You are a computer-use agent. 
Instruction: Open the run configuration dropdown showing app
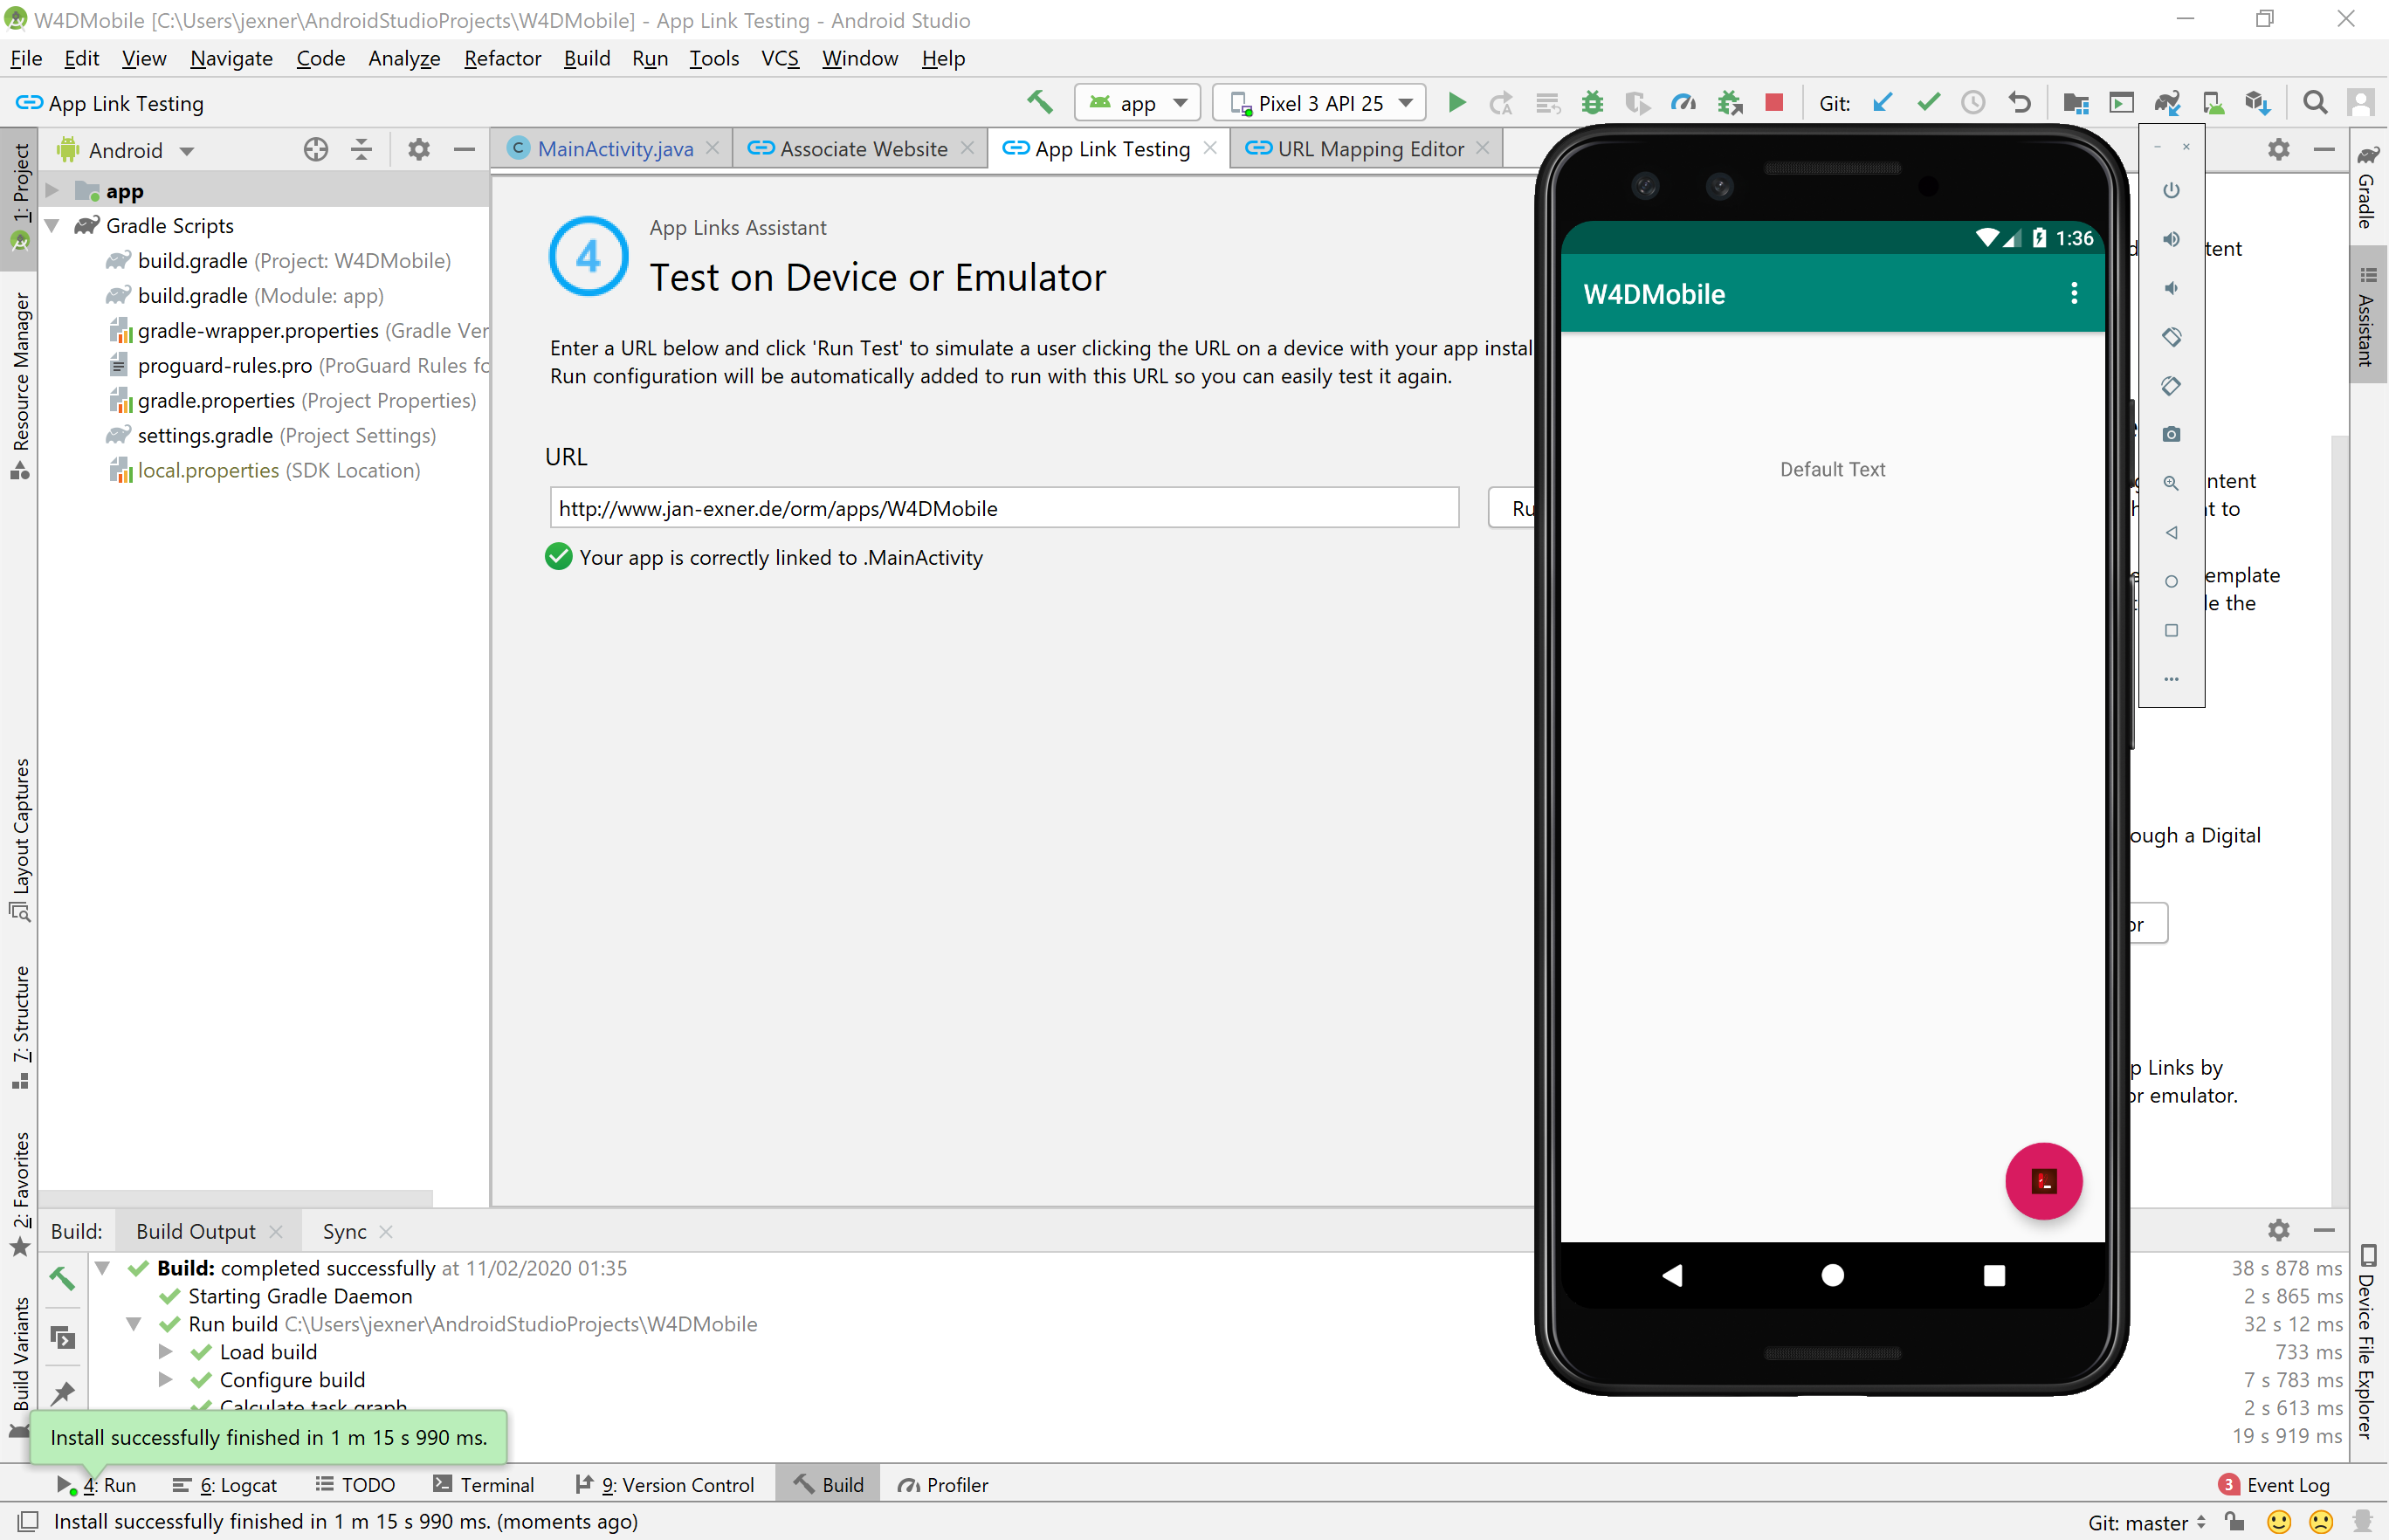(1137, 102)
